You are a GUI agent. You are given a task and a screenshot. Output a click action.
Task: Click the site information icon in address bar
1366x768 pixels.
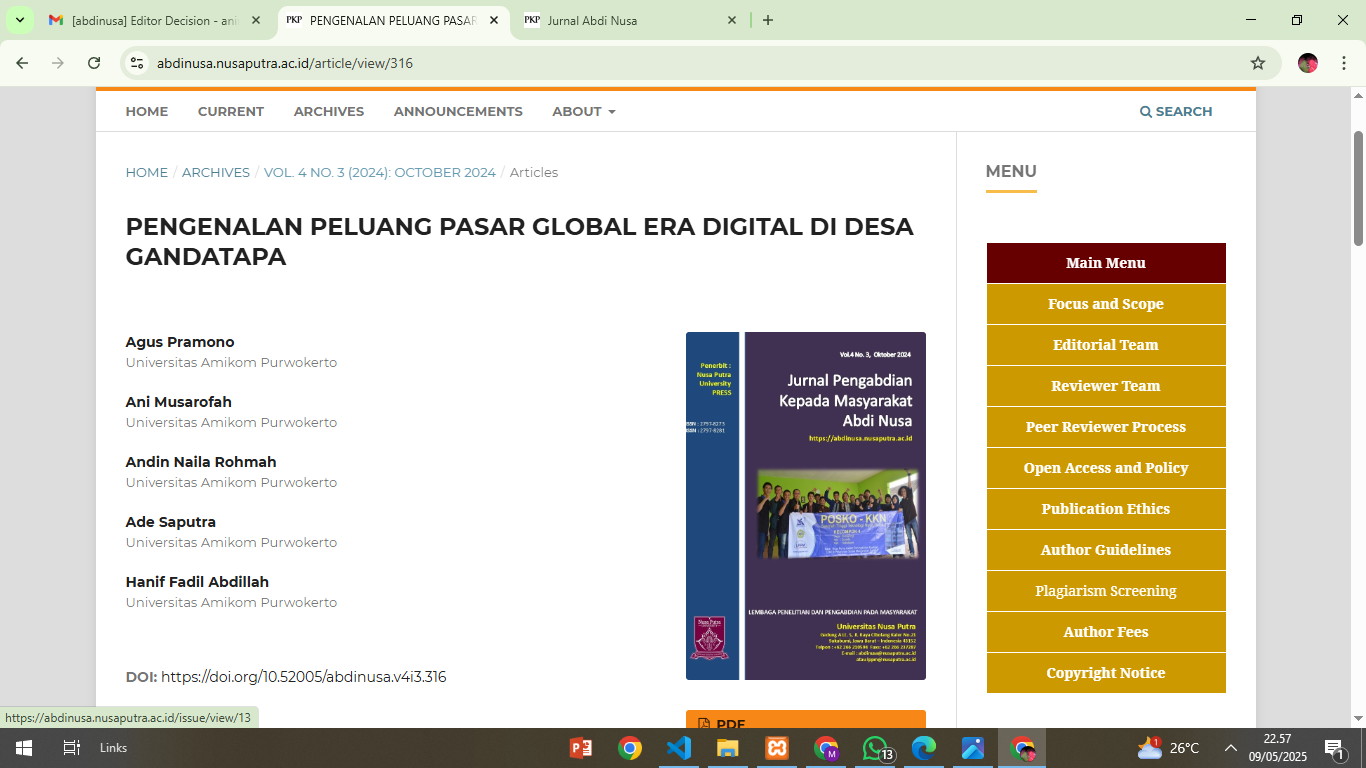(x=138, y=63)
